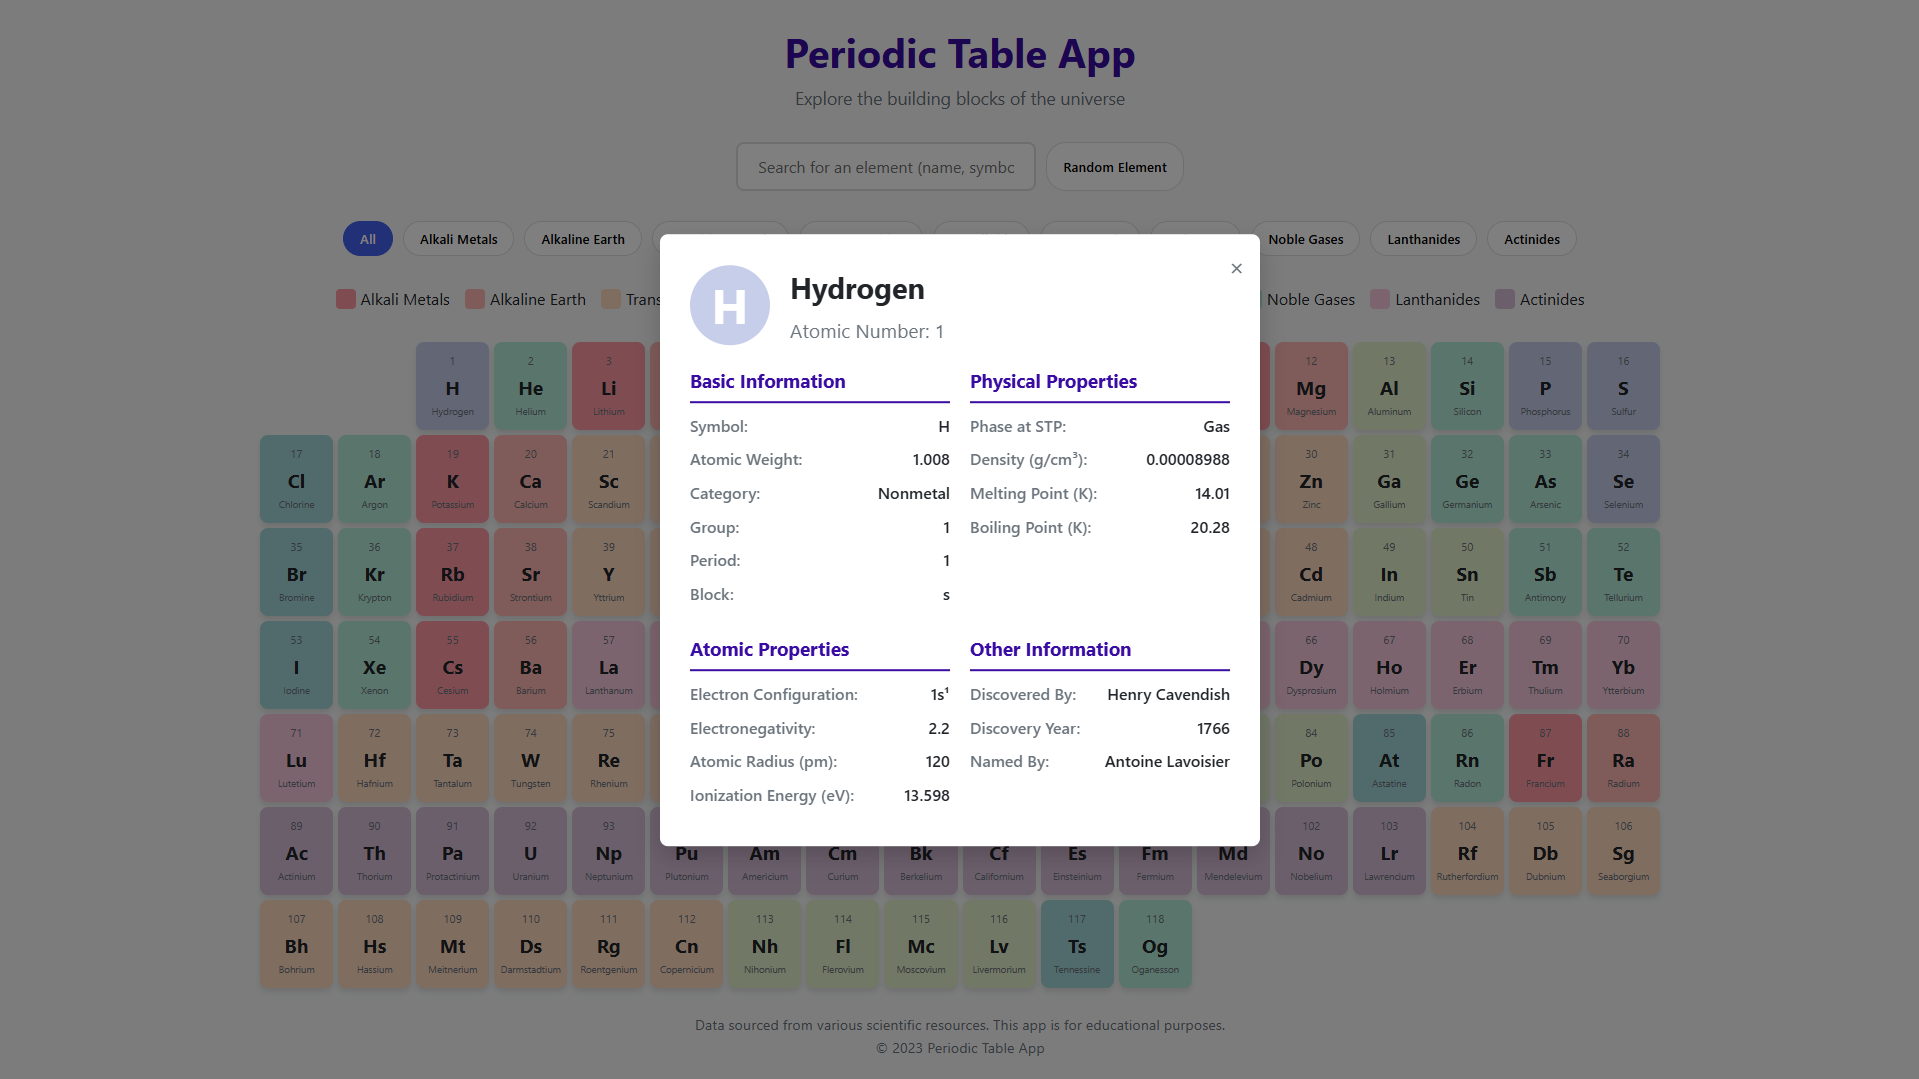Viewport: 1919px width, 1079px height.
Task: Open the Gallium element tile
Action: (x=1389, y=479)
